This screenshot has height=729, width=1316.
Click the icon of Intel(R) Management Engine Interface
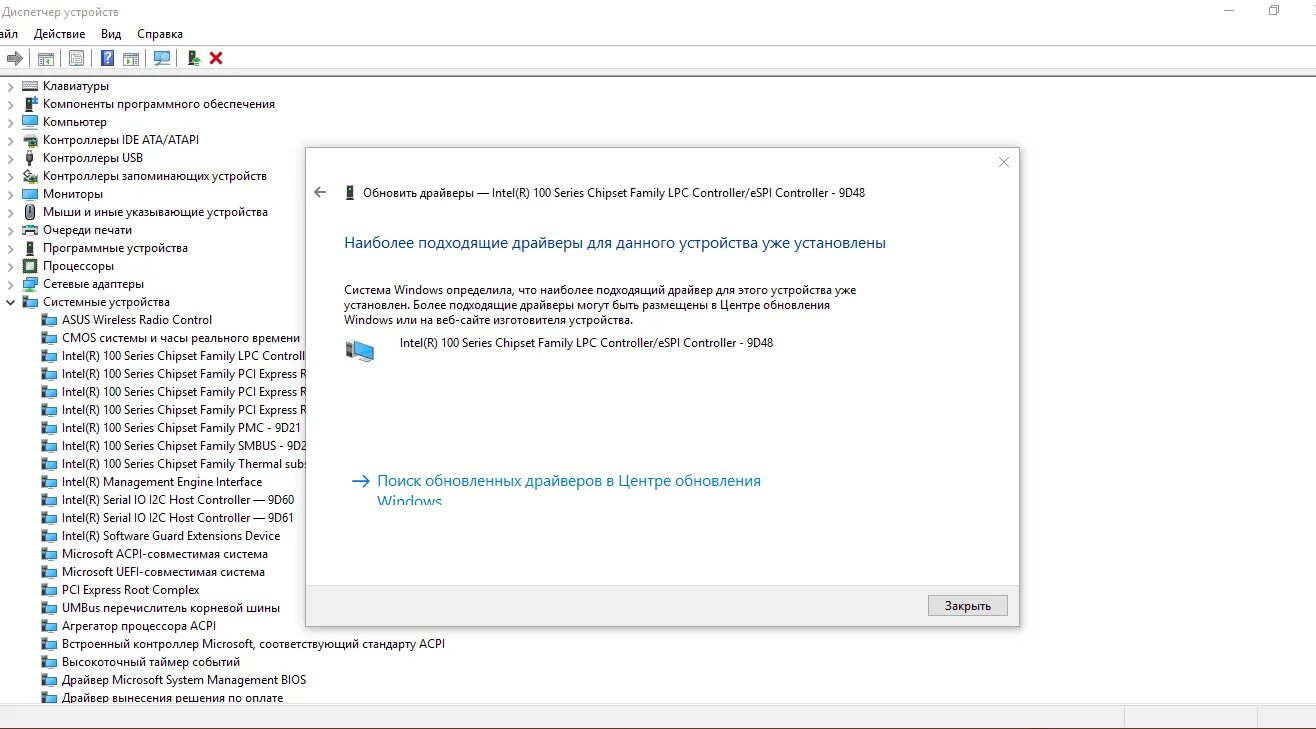[49, 482]
